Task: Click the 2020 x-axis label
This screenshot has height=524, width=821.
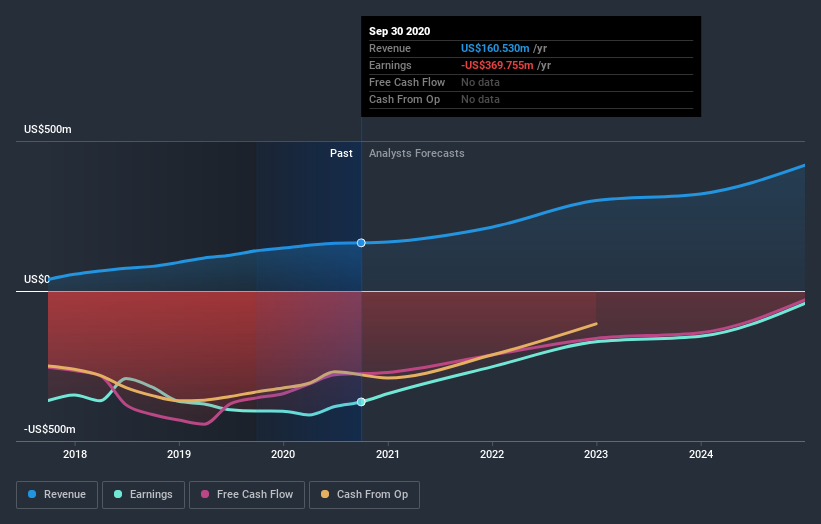Action: (283, 454)
